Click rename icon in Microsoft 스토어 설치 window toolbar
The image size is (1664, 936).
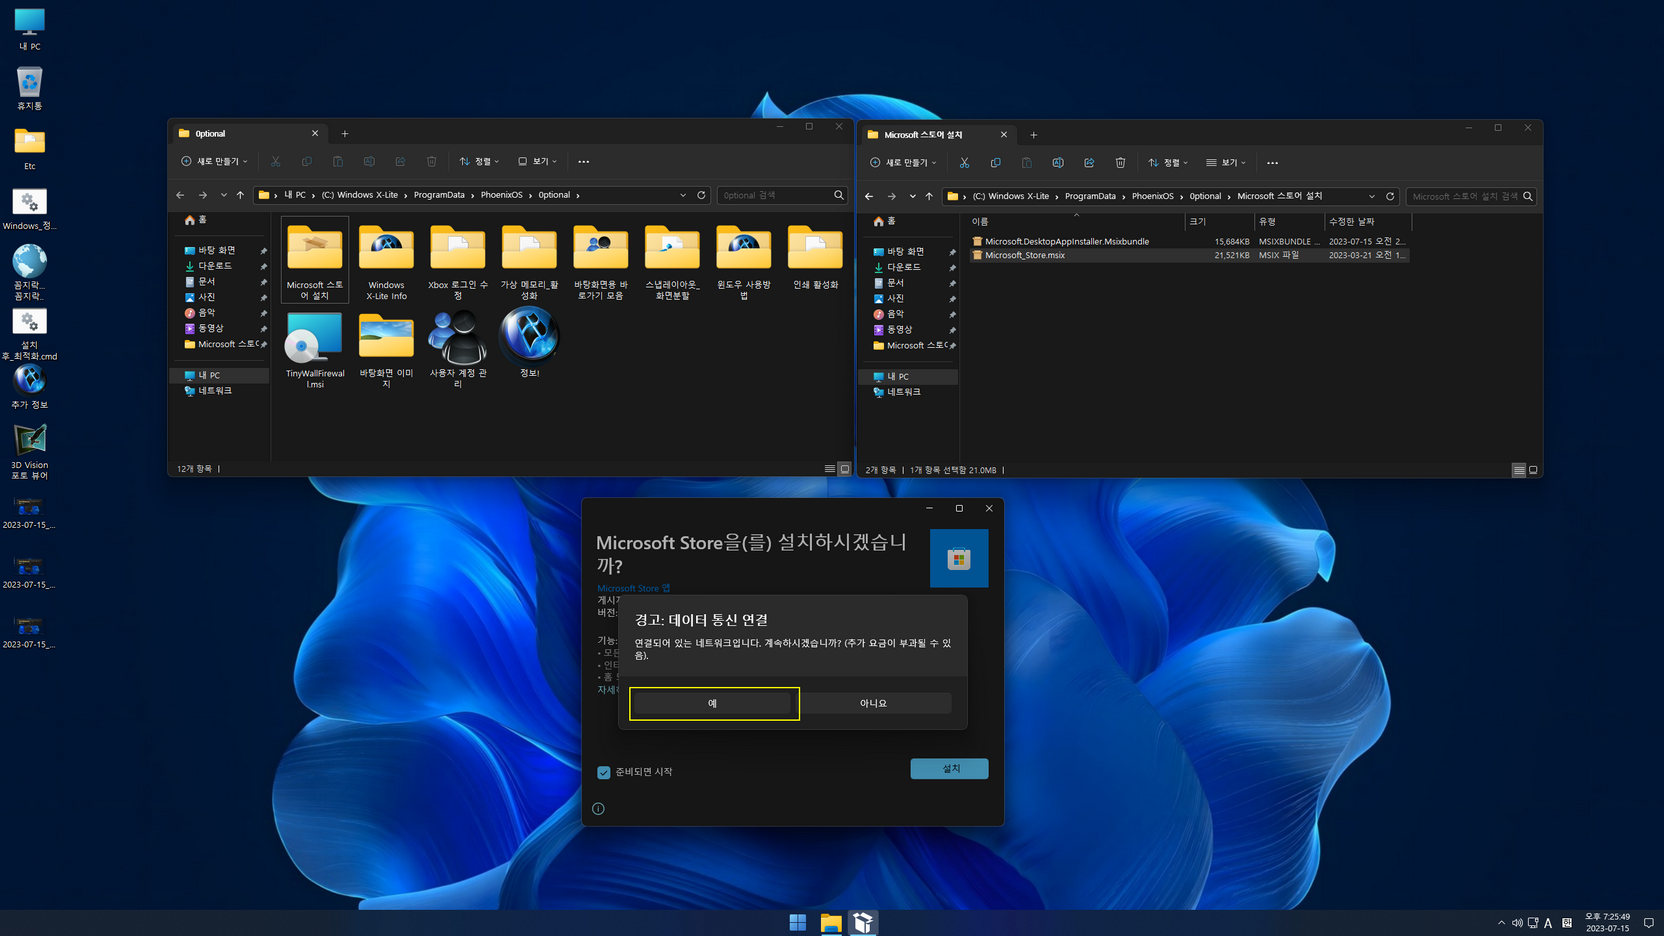click(x=1058, y=162)
